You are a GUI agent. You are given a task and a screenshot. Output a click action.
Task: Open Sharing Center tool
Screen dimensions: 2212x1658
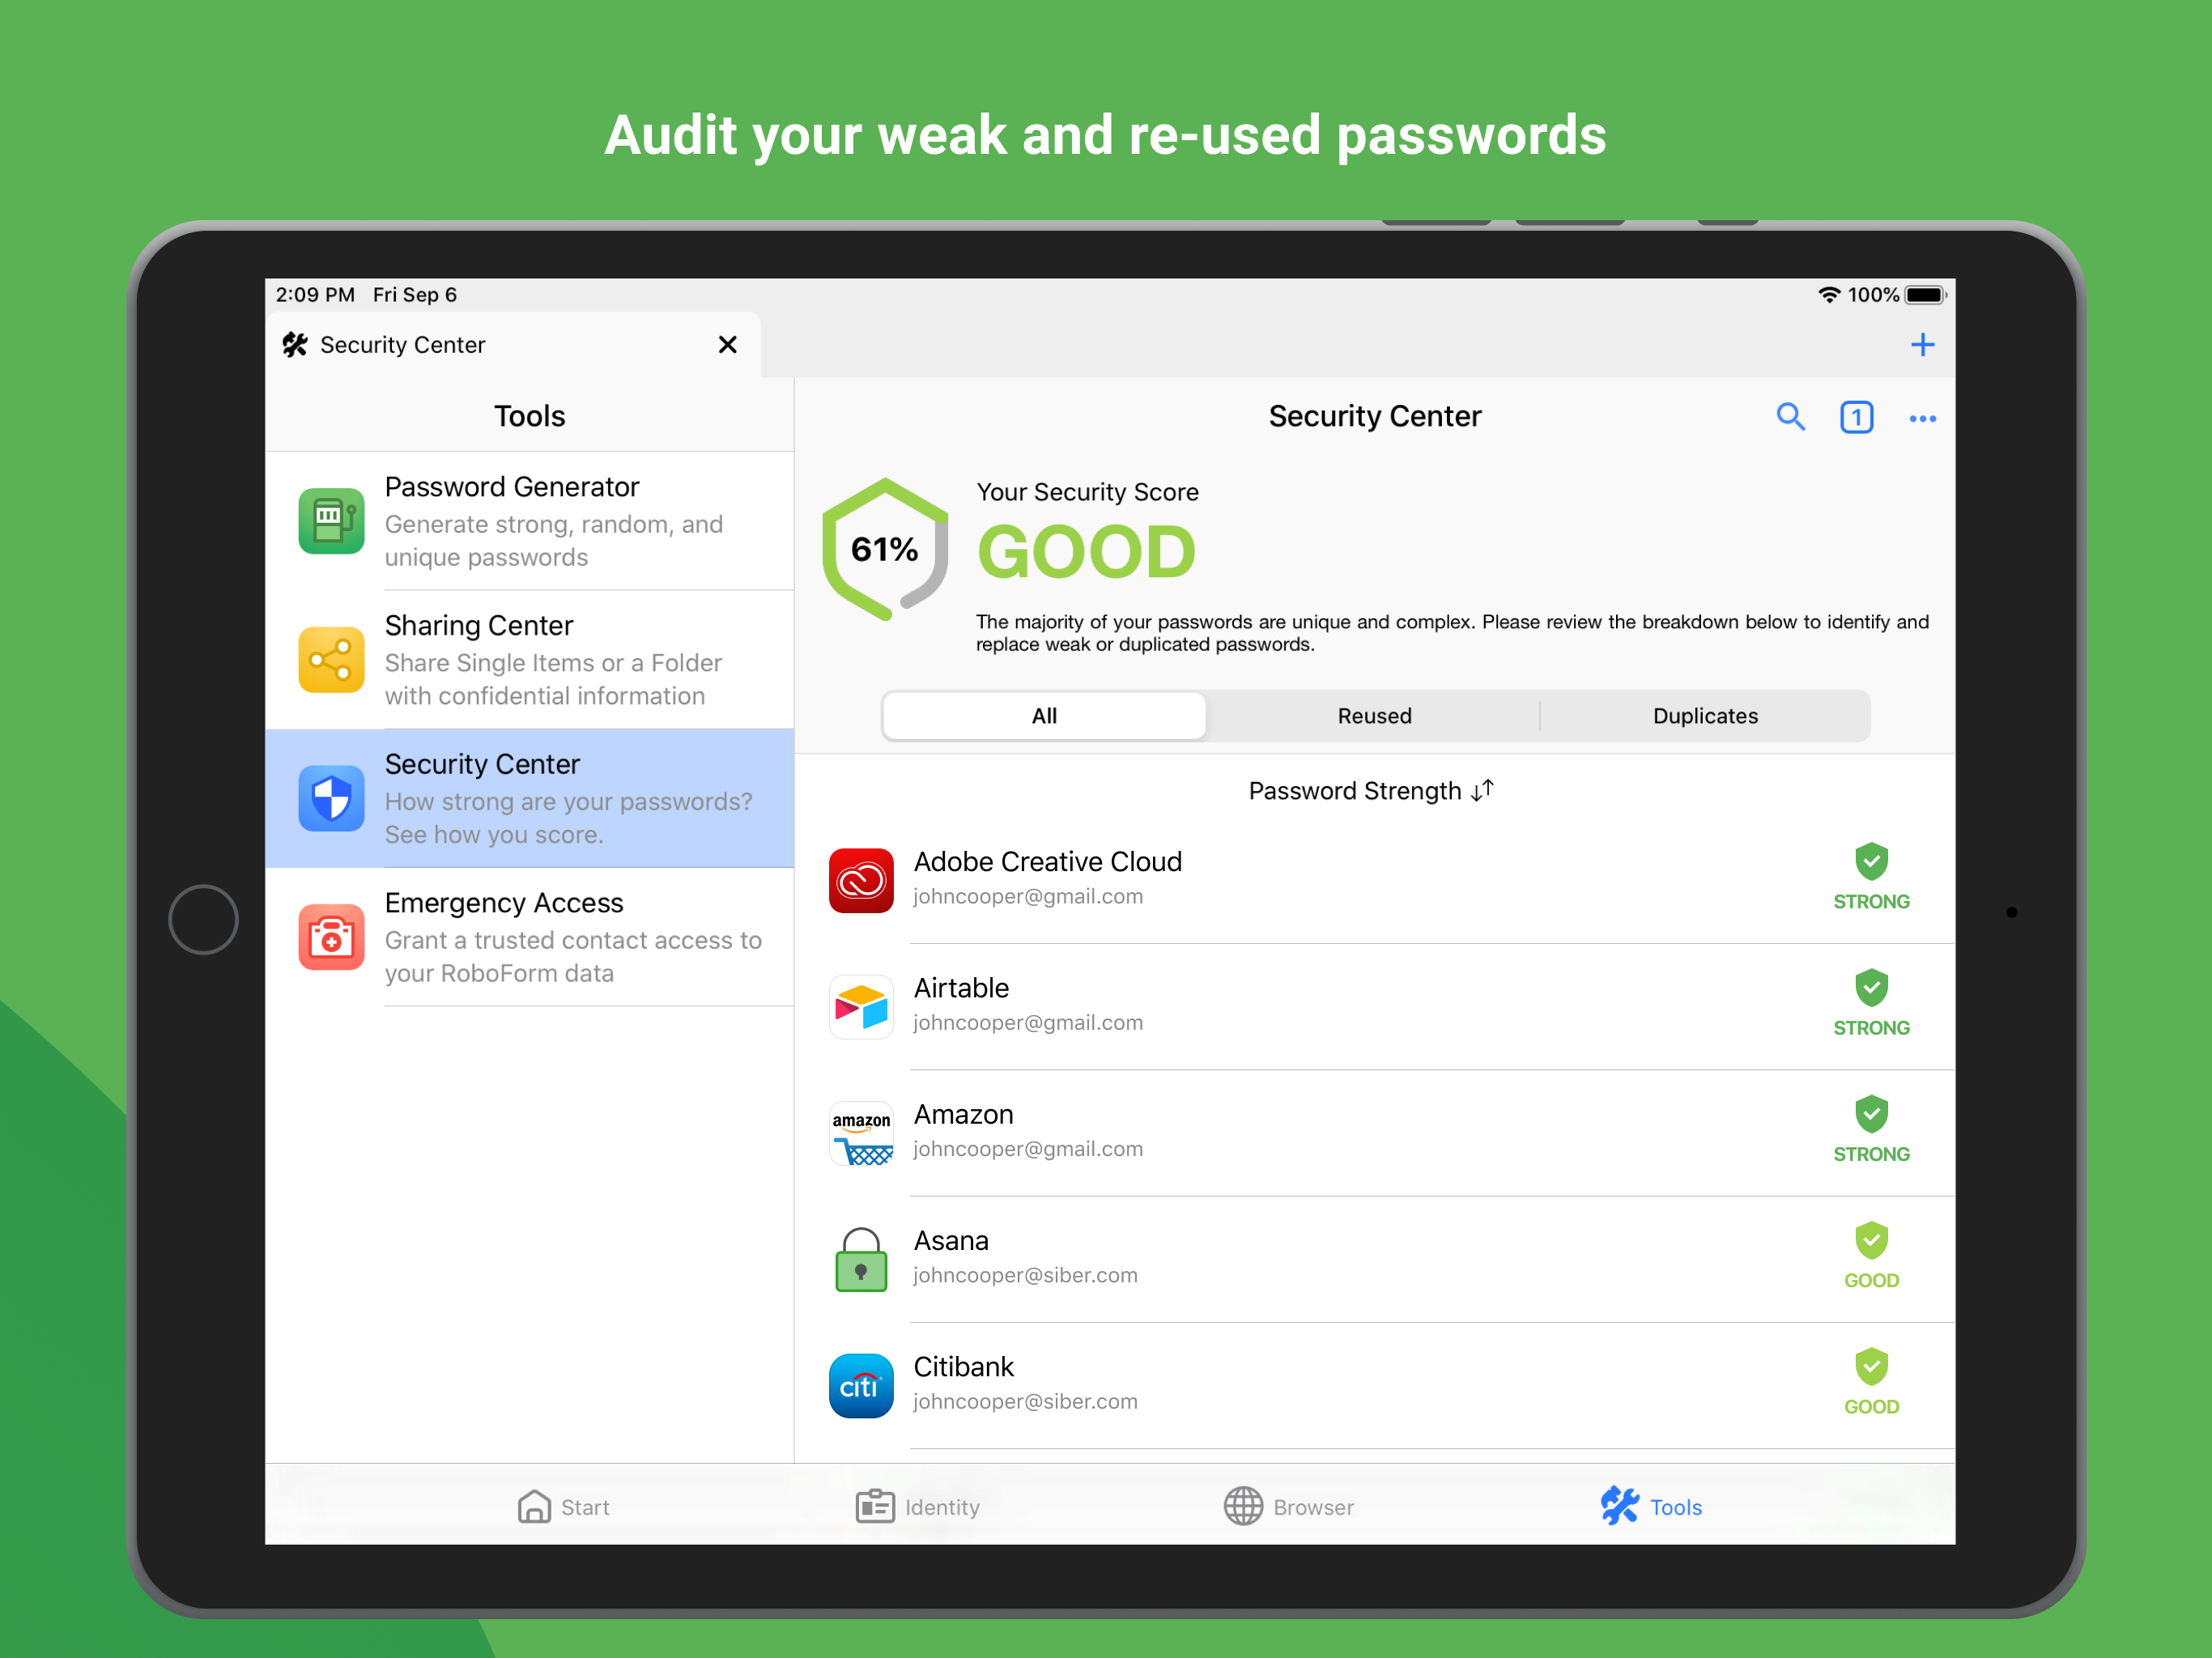coord(530,660)
